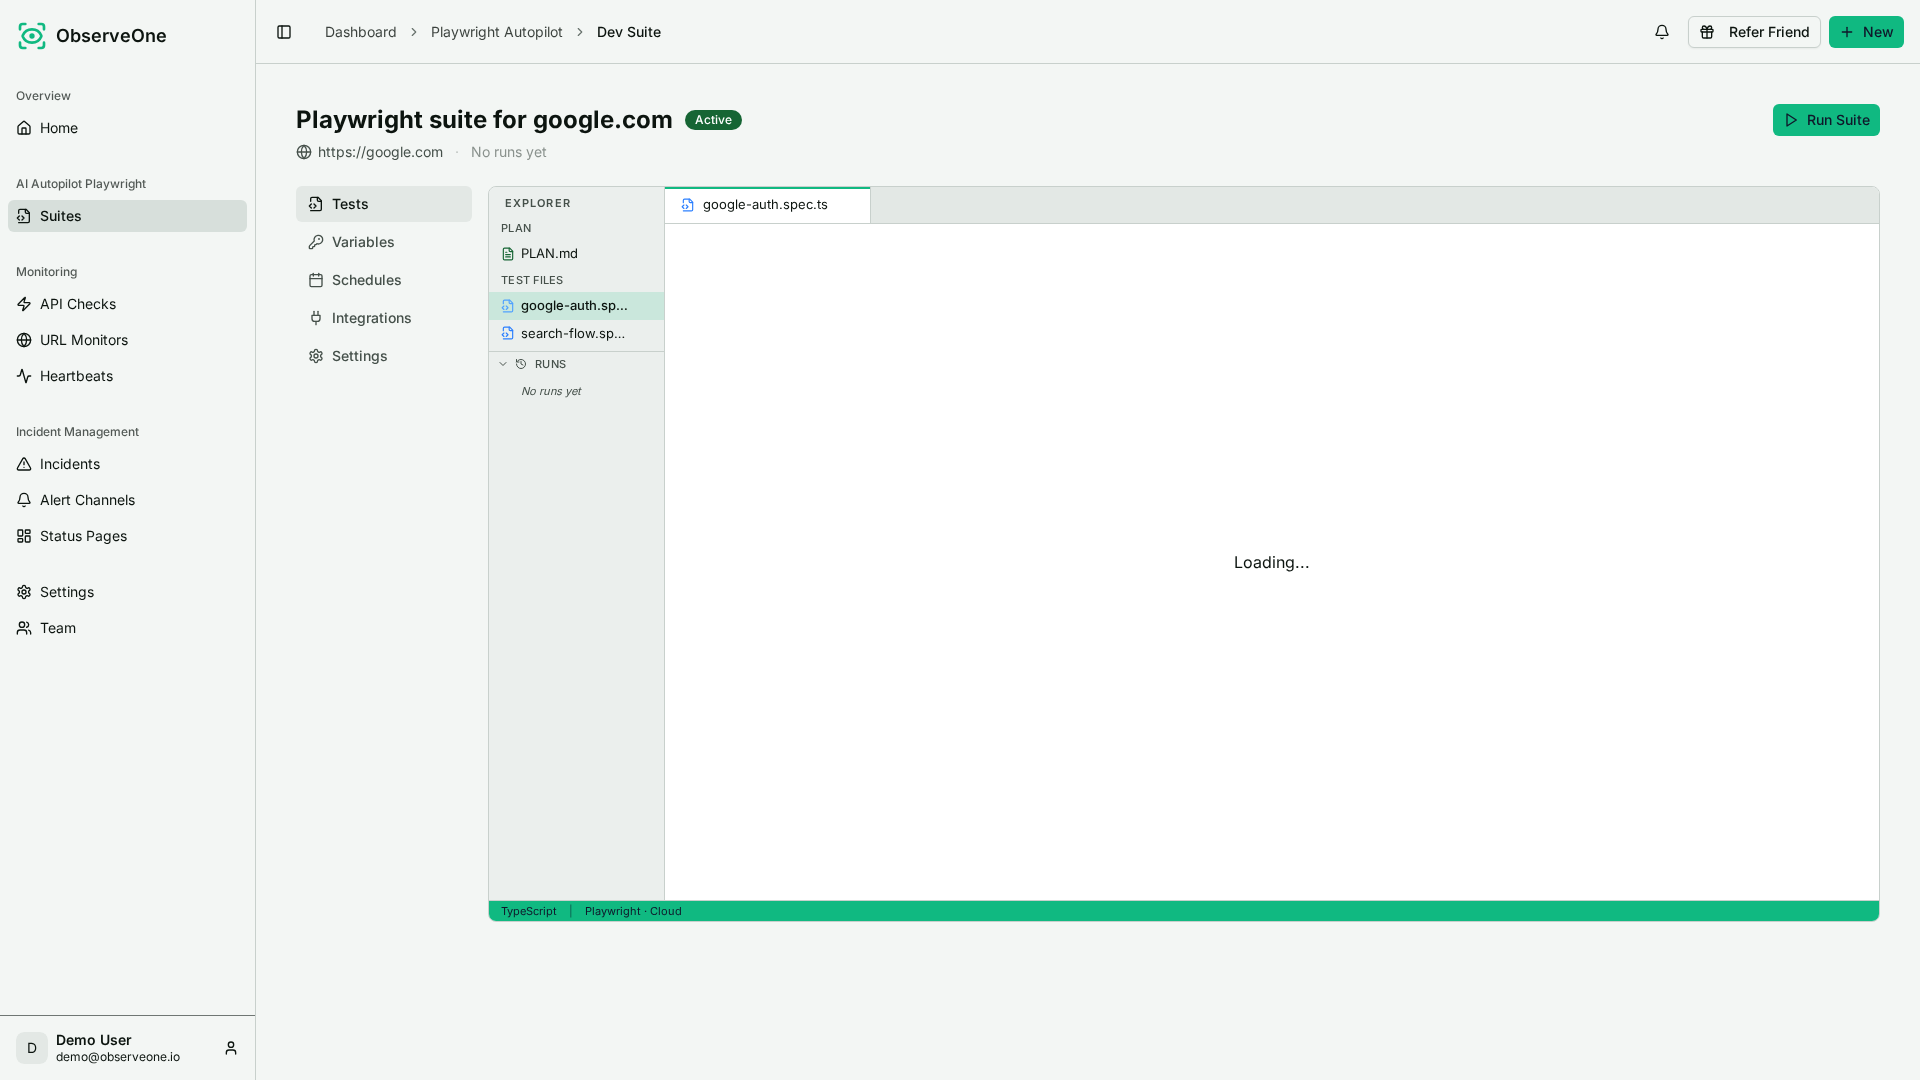Collapse the RUNS section chevron
This screenshot has height=1080, width=1920.
click(503, 364)
